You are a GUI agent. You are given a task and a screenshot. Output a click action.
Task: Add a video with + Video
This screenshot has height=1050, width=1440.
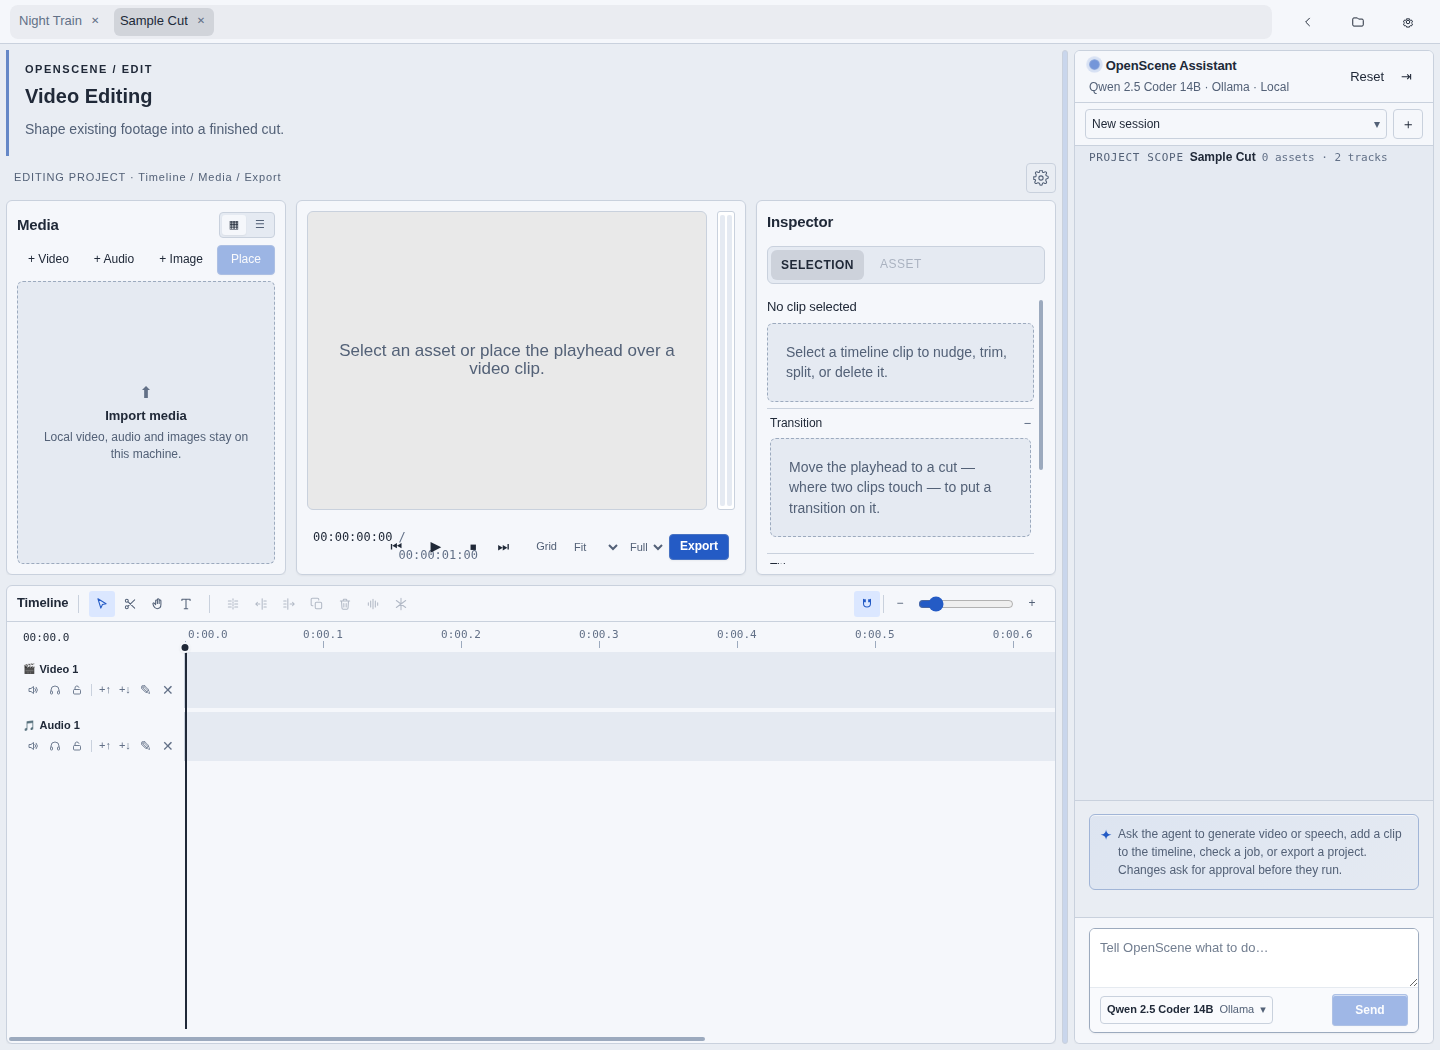[49, 259]
